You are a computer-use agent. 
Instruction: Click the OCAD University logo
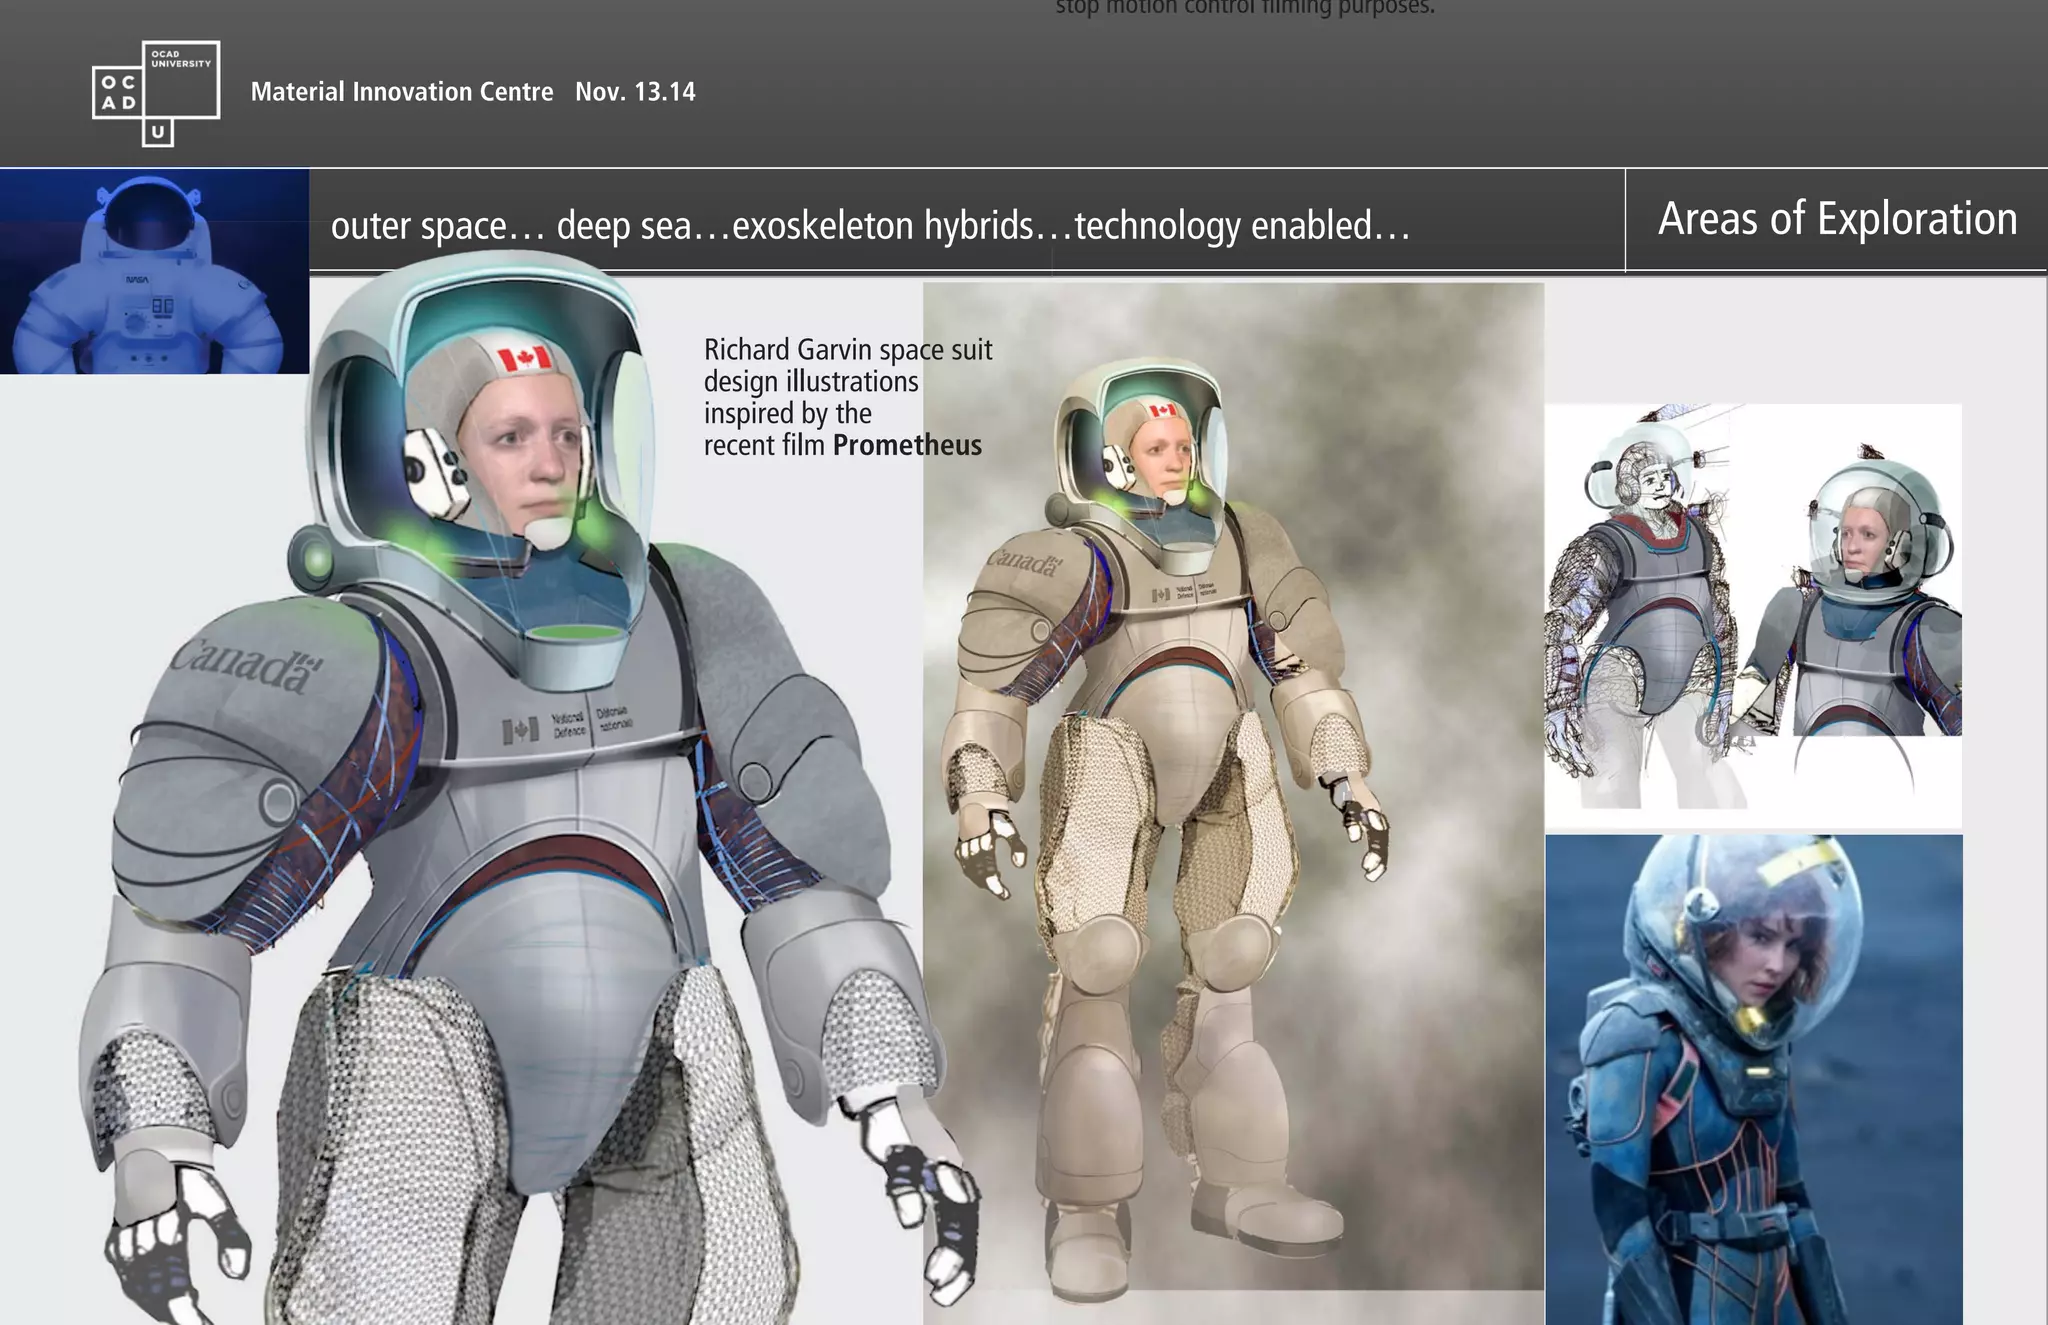(x=156, y=93)
